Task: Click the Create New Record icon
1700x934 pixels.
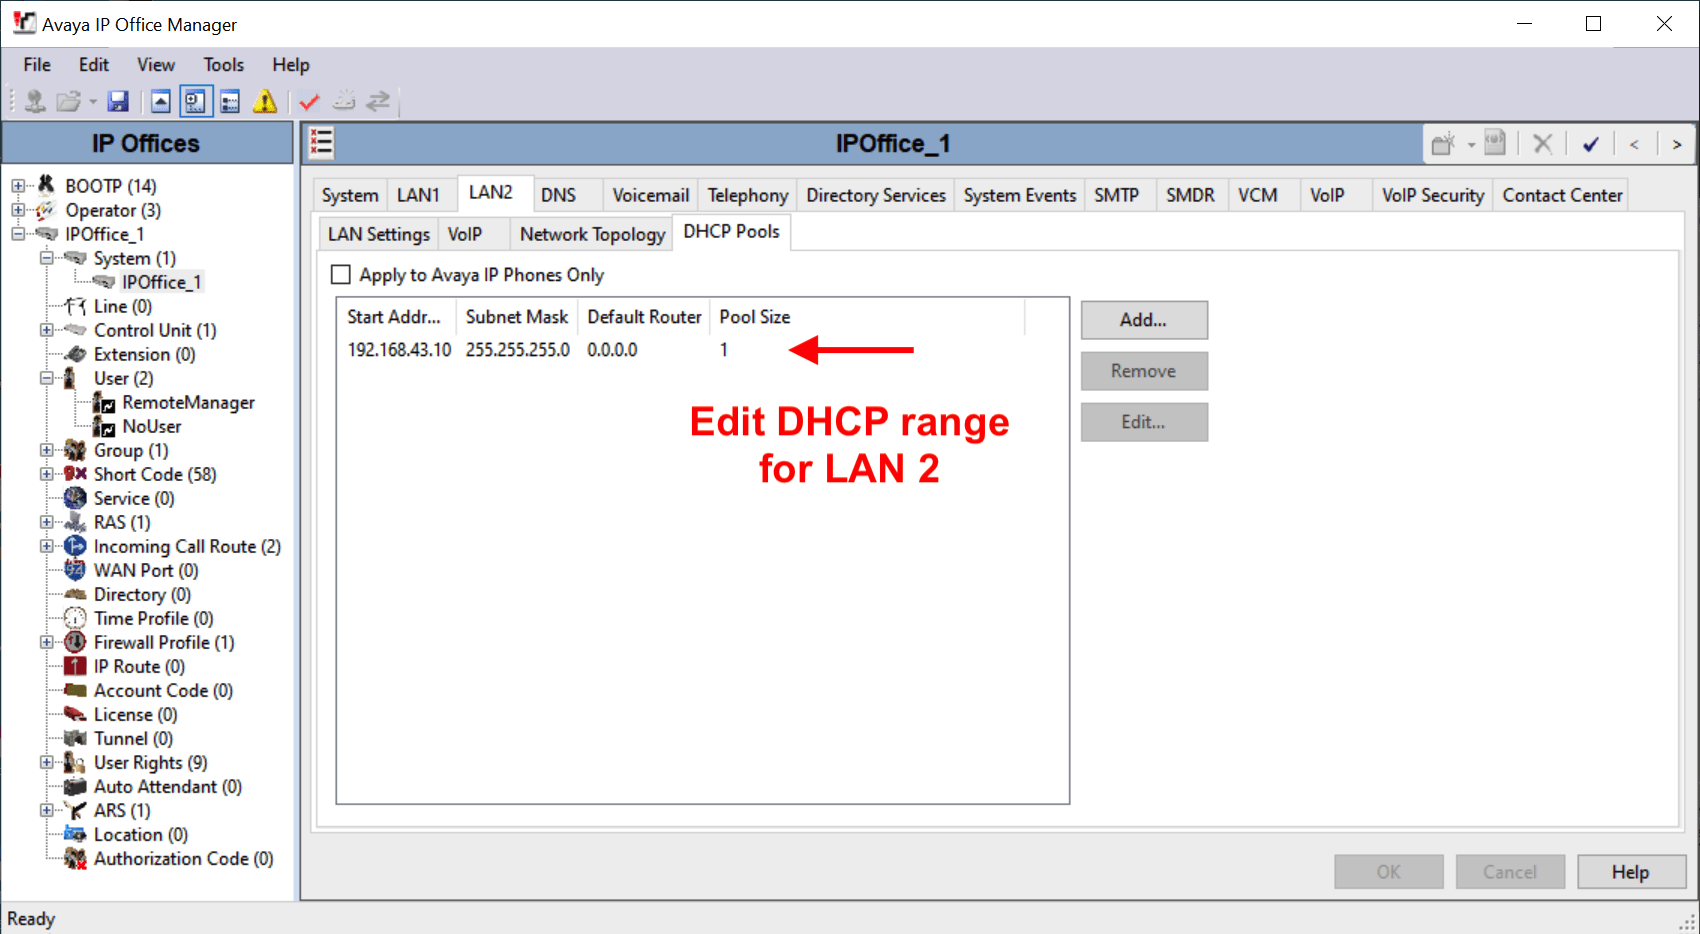Action: point(1443,144)
